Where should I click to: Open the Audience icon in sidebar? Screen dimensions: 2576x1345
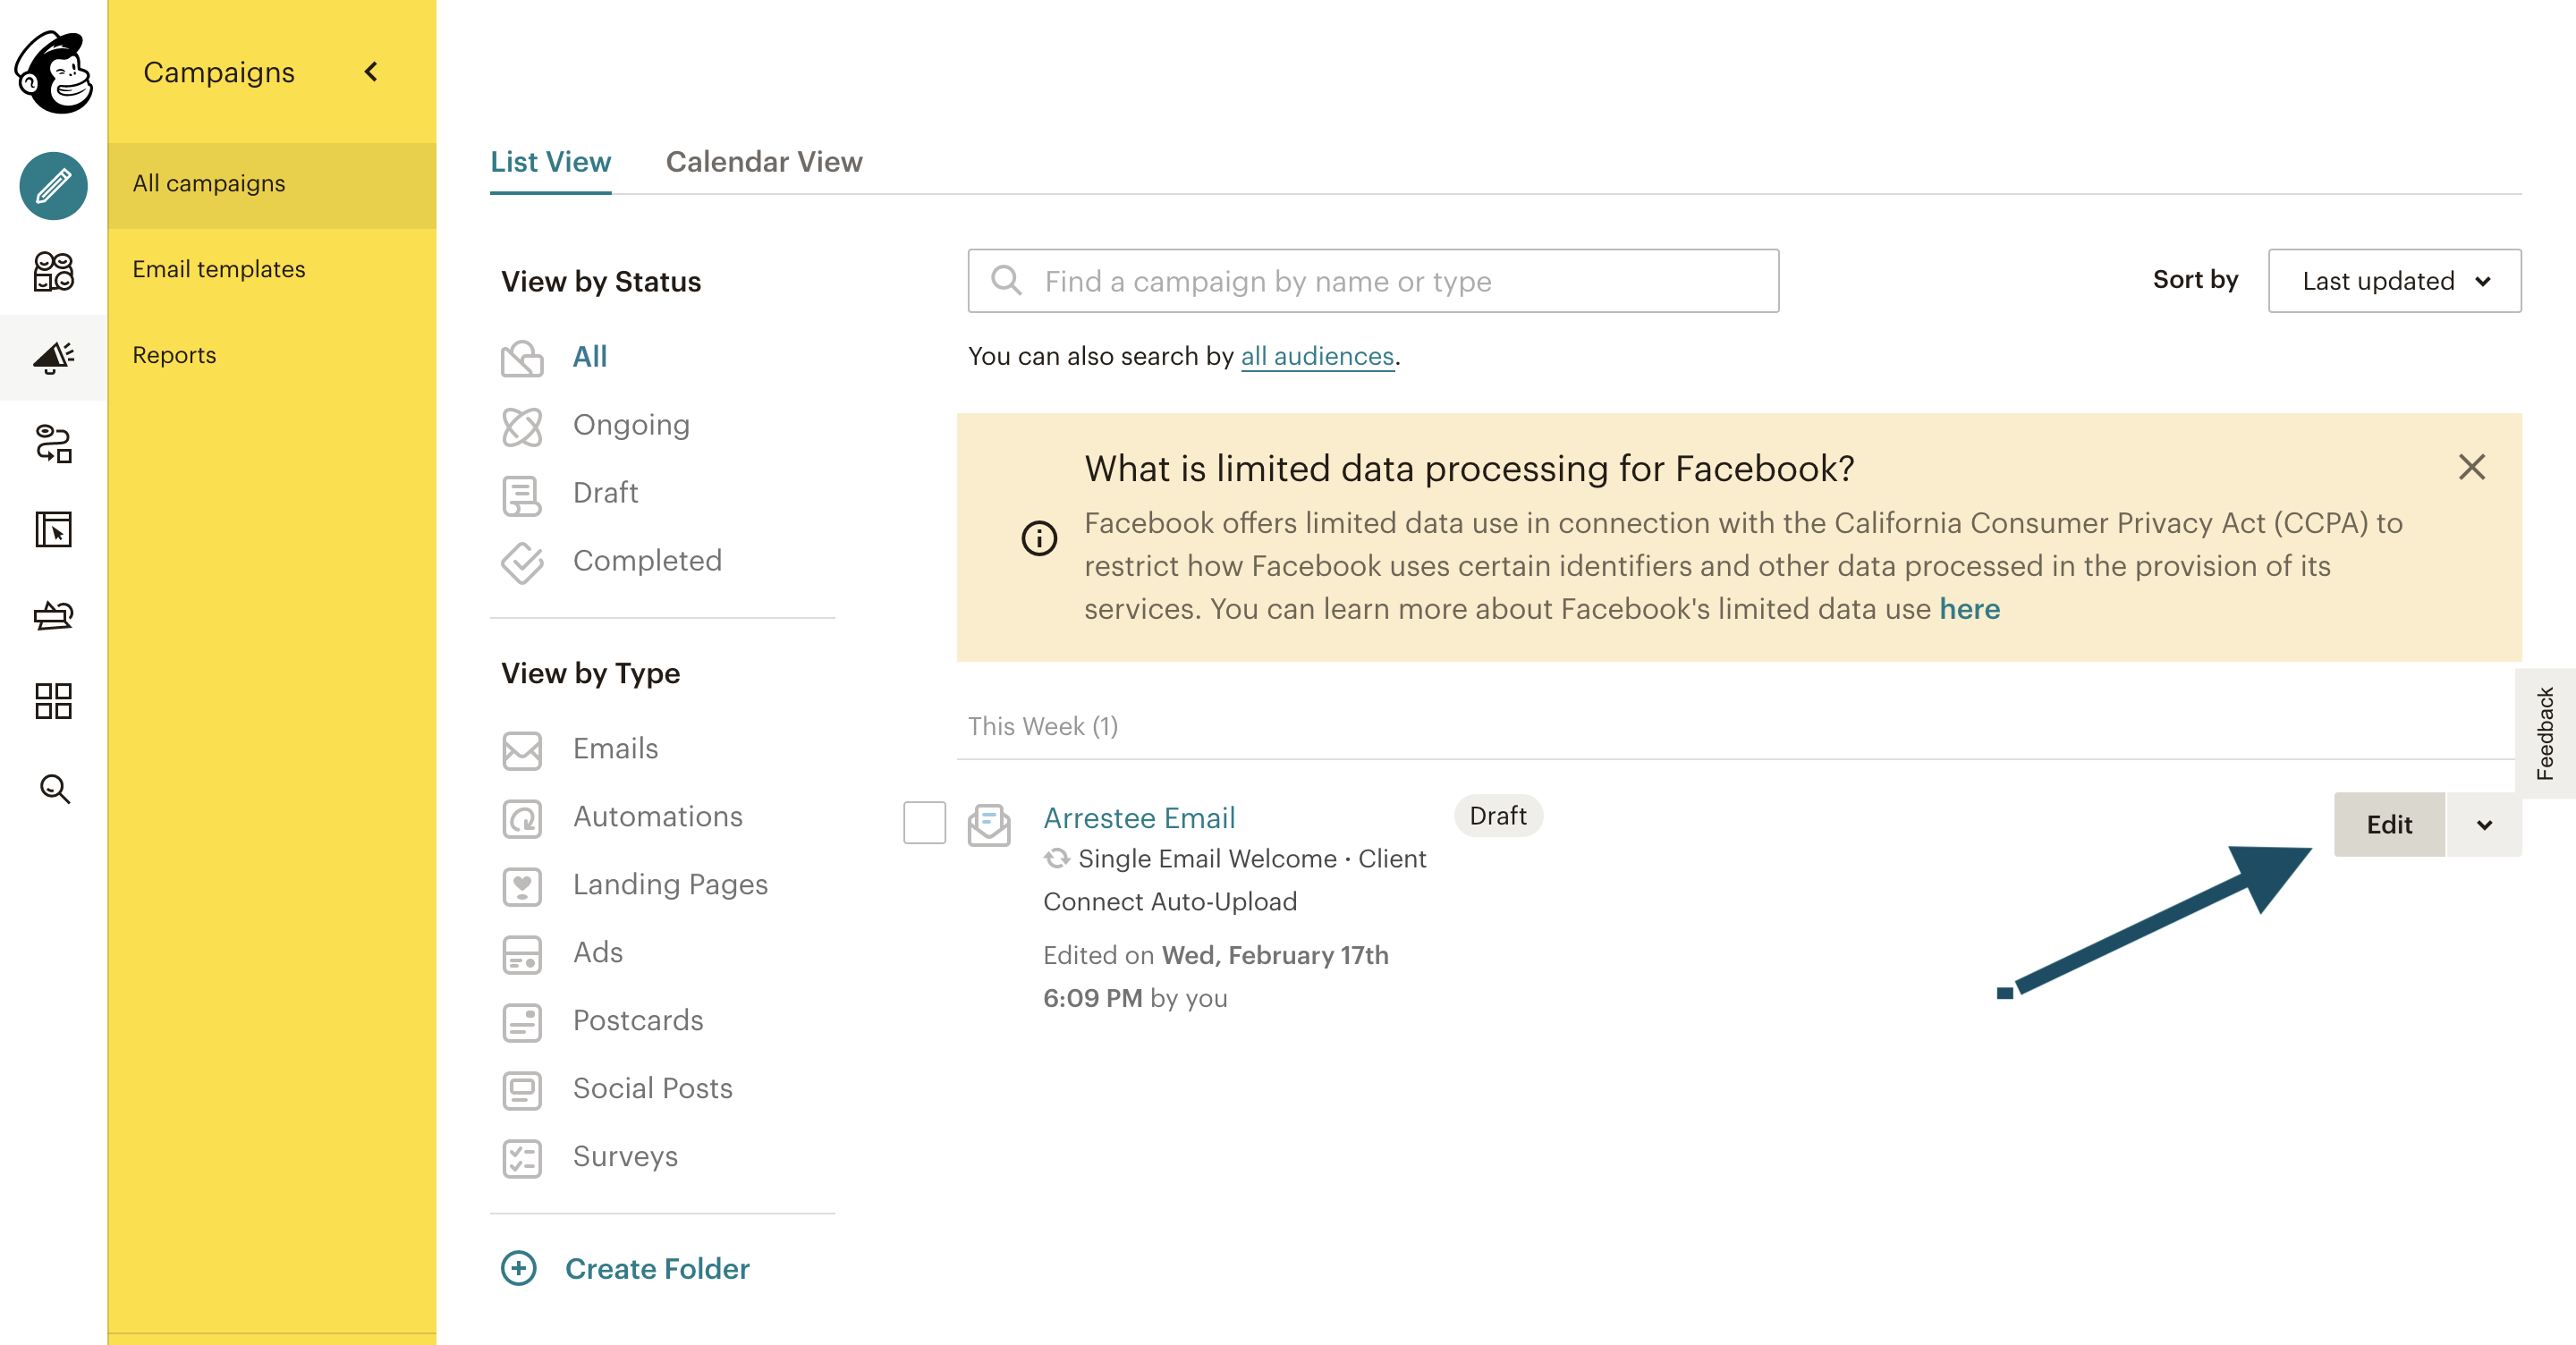point(54,271)
